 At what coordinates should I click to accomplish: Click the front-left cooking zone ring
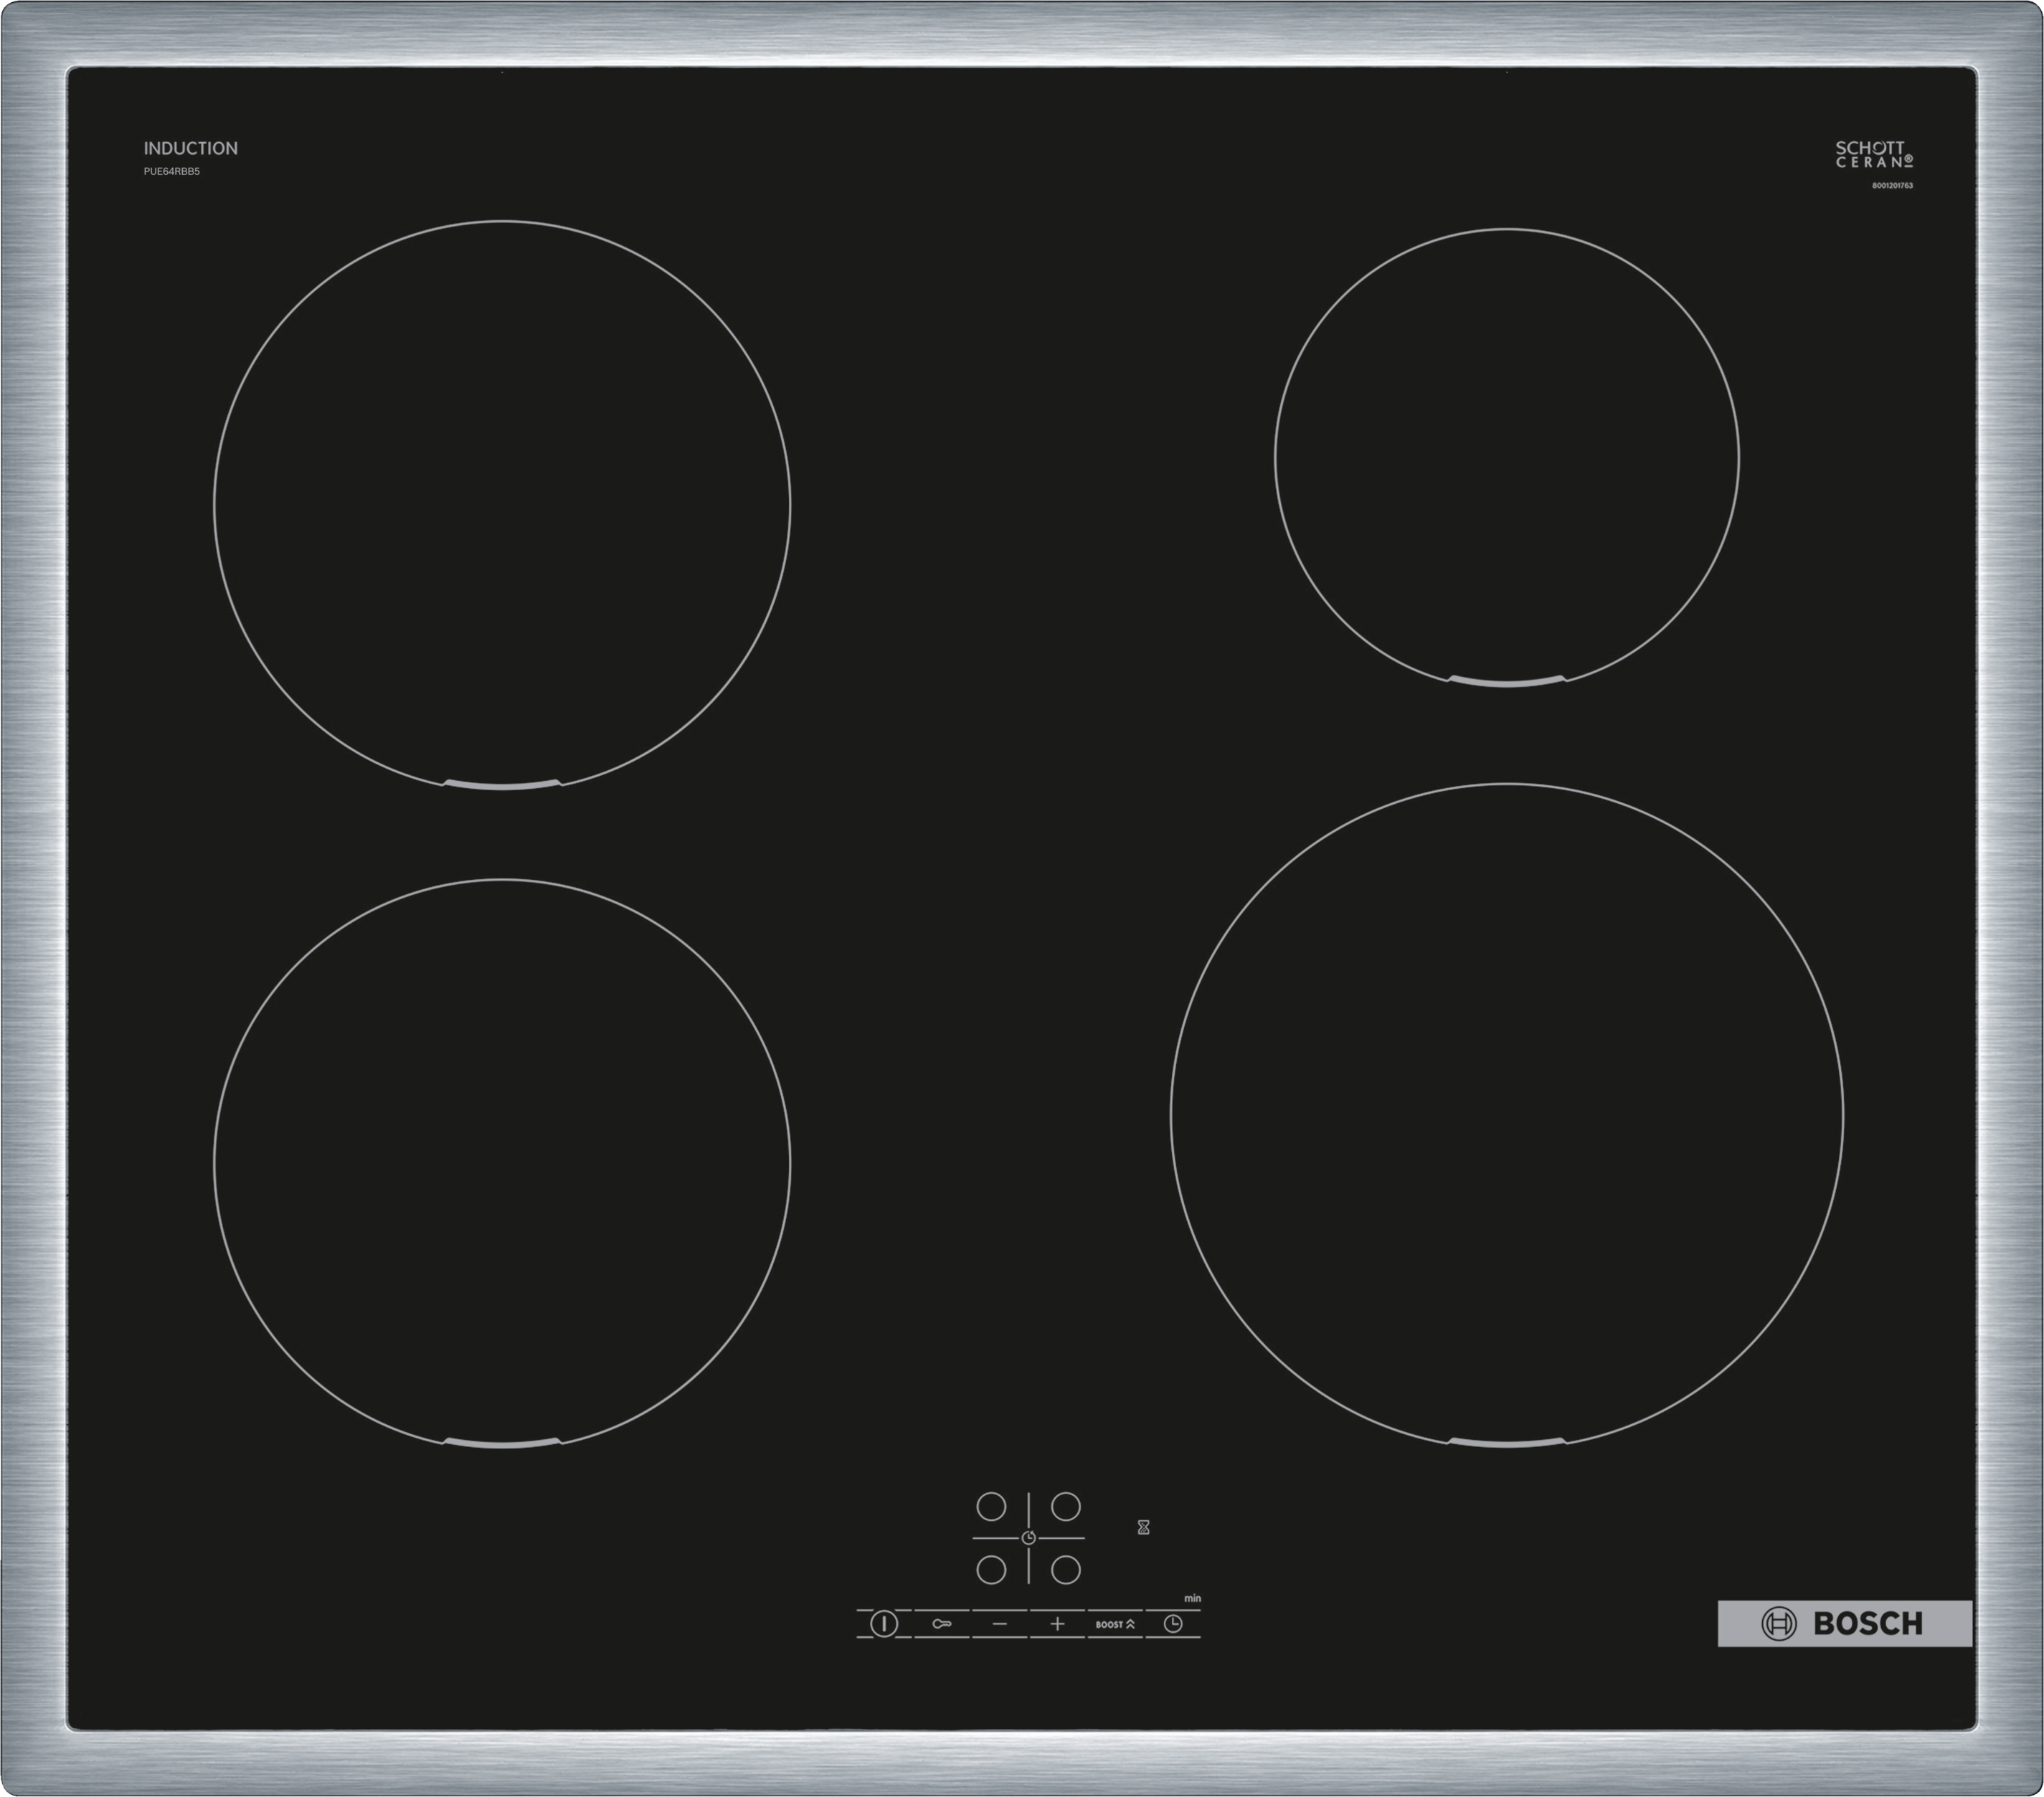tap(502, 1163)
